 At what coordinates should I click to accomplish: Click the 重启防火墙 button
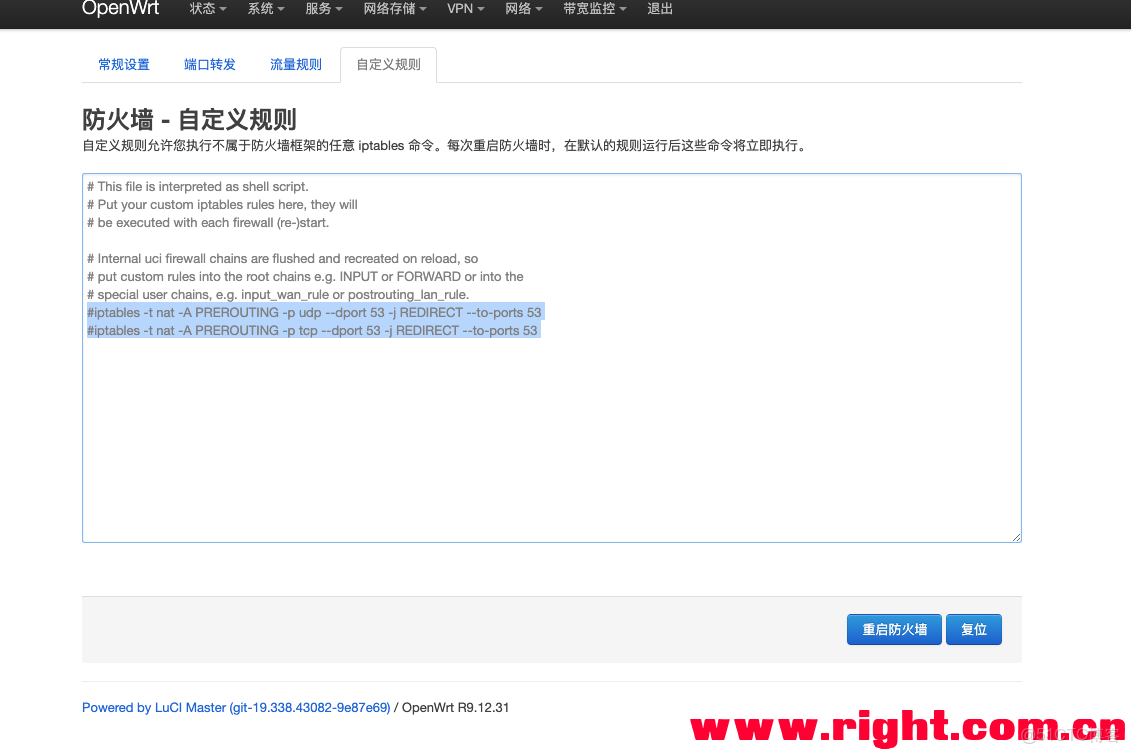point(893,629)
